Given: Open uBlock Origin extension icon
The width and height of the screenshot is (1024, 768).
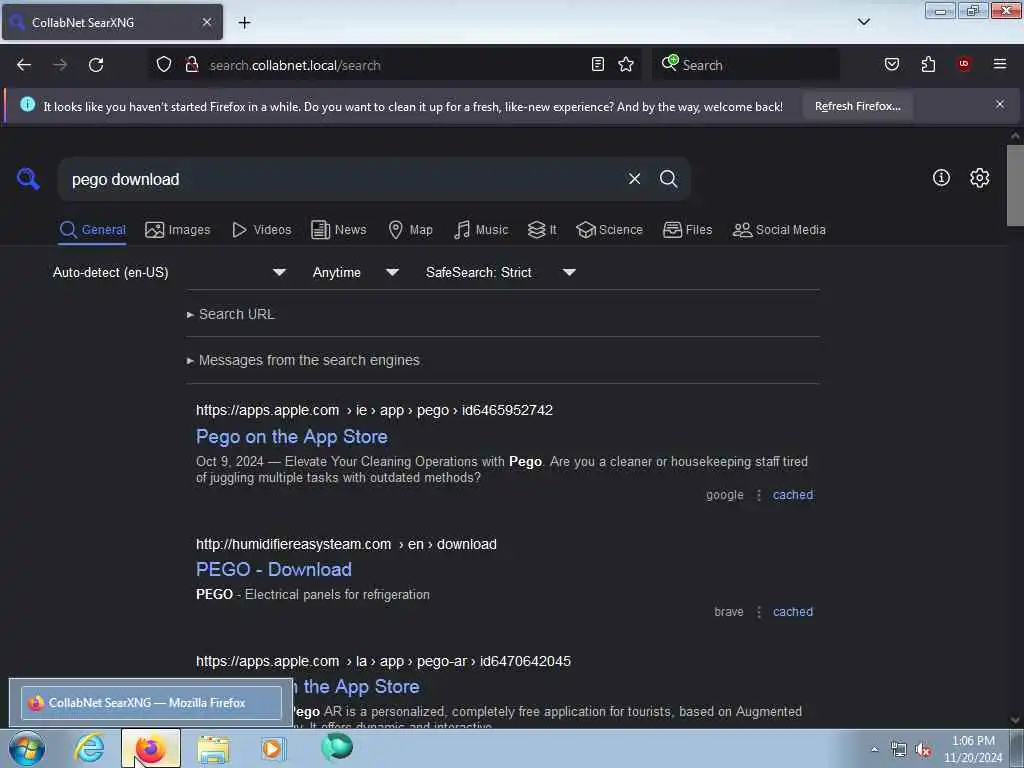Looking at the screenshot, I should pyautogui.click(x=964, y=64).
